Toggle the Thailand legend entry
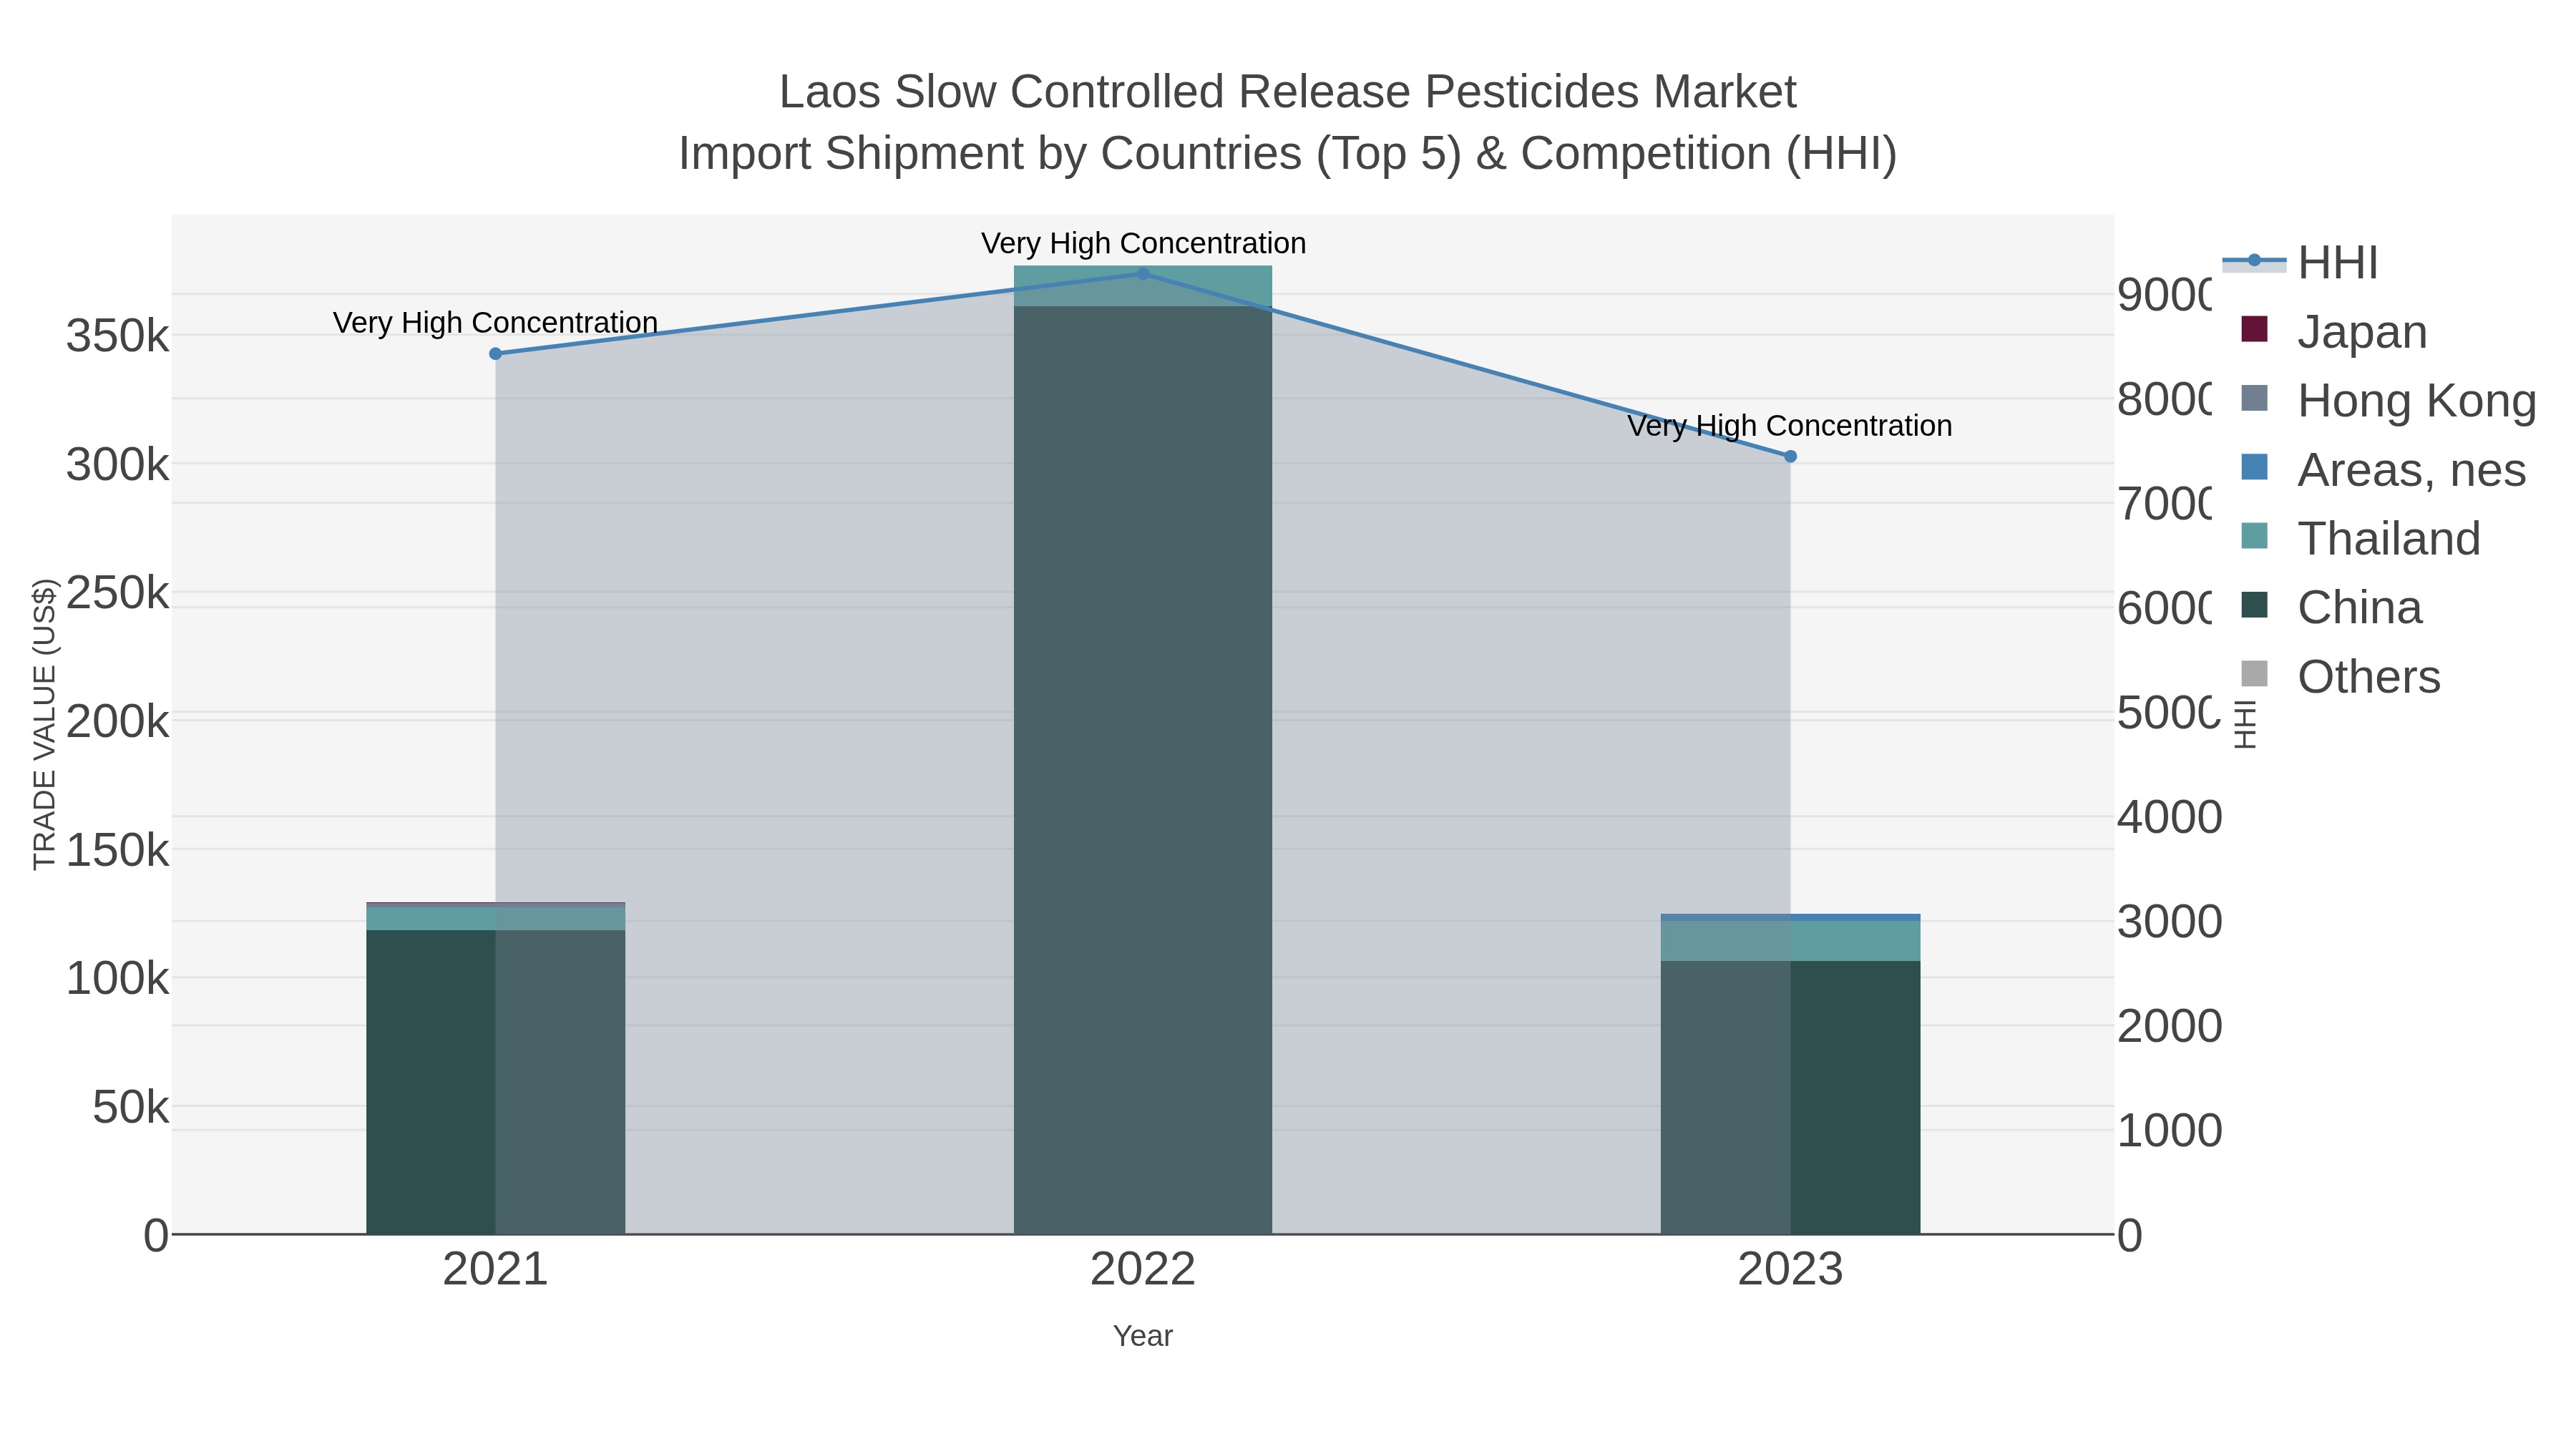Image resolution: width=2576 pixels, height=1449 pixels. pos(2360,538)
